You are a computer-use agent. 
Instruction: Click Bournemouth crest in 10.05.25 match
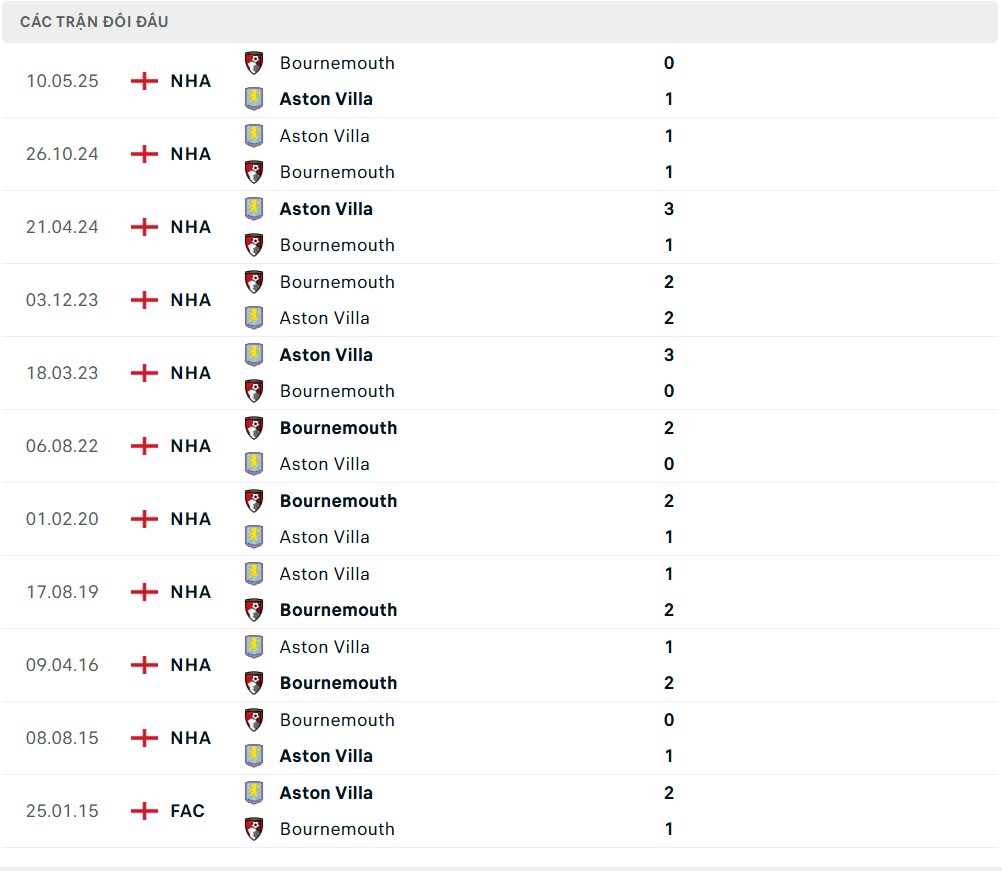[x=254, y=63]
